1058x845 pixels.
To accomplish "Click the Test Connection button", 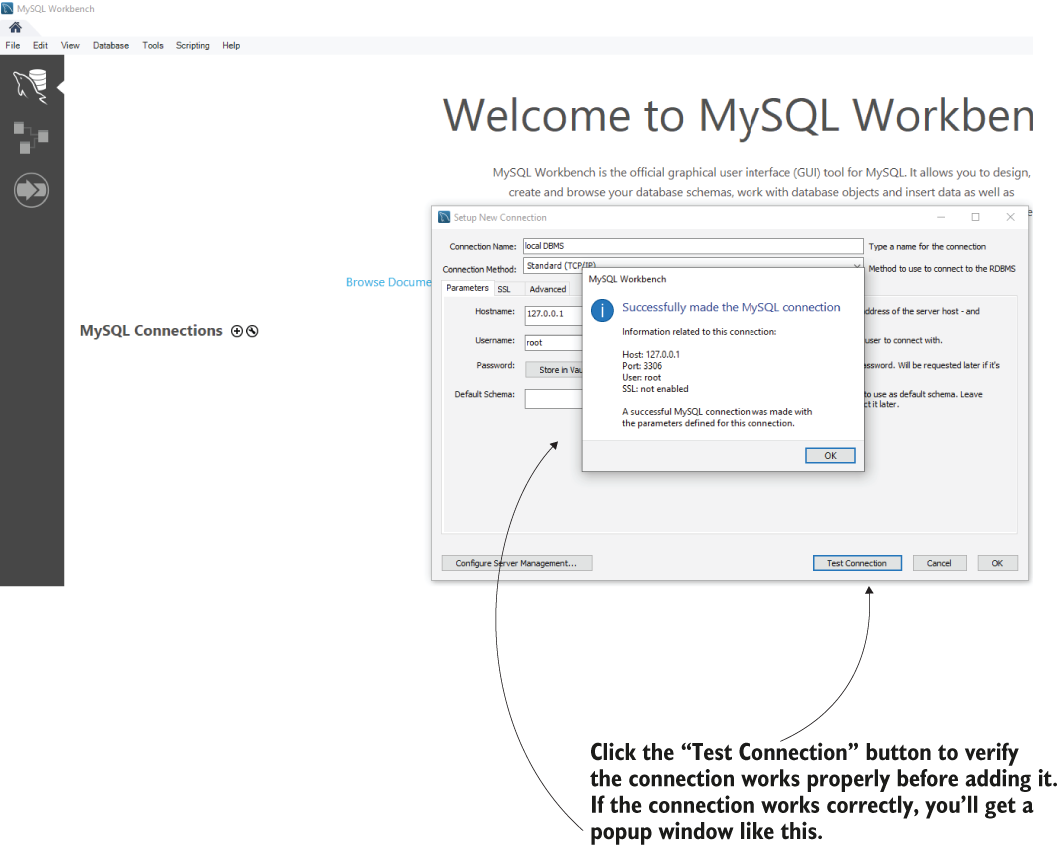I will (857, 562).
